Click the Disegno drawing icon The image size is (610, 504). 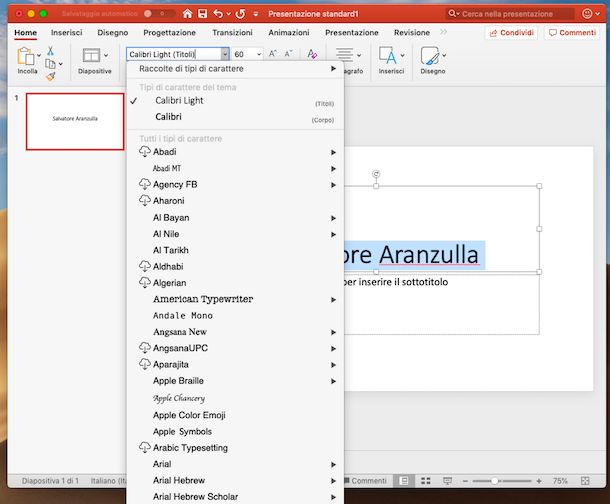[429, 56]
